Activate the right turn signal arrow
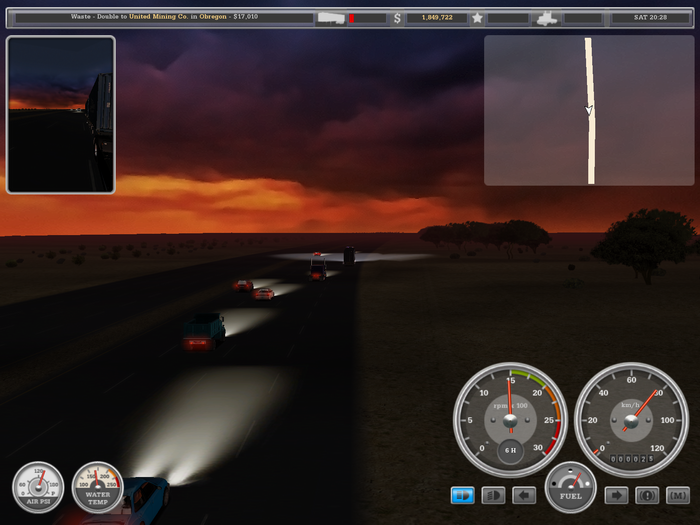Image resolution: width=700 pixels, height=525 pixels. click(x=617, y=495)
